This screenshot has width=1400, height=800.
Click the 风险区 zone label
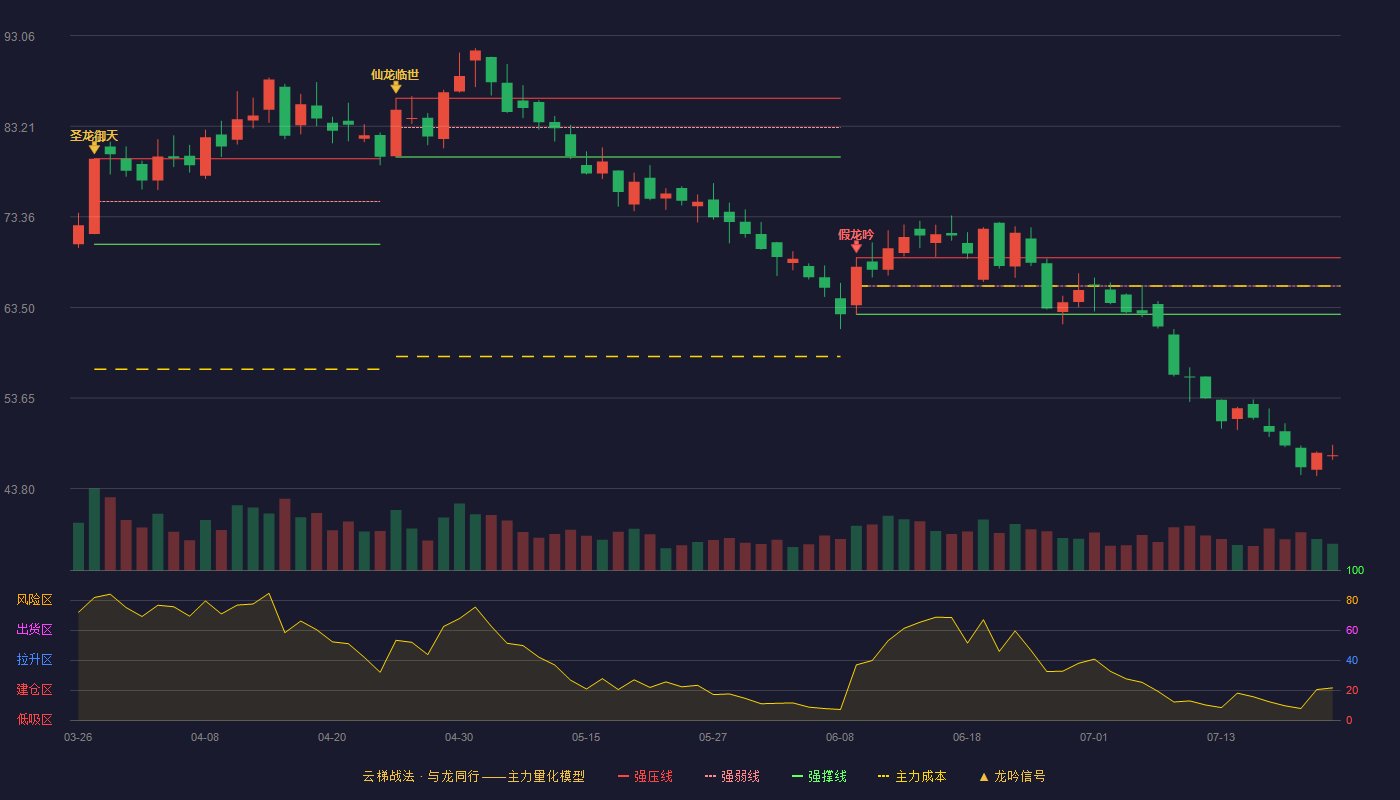coord(34,600)
